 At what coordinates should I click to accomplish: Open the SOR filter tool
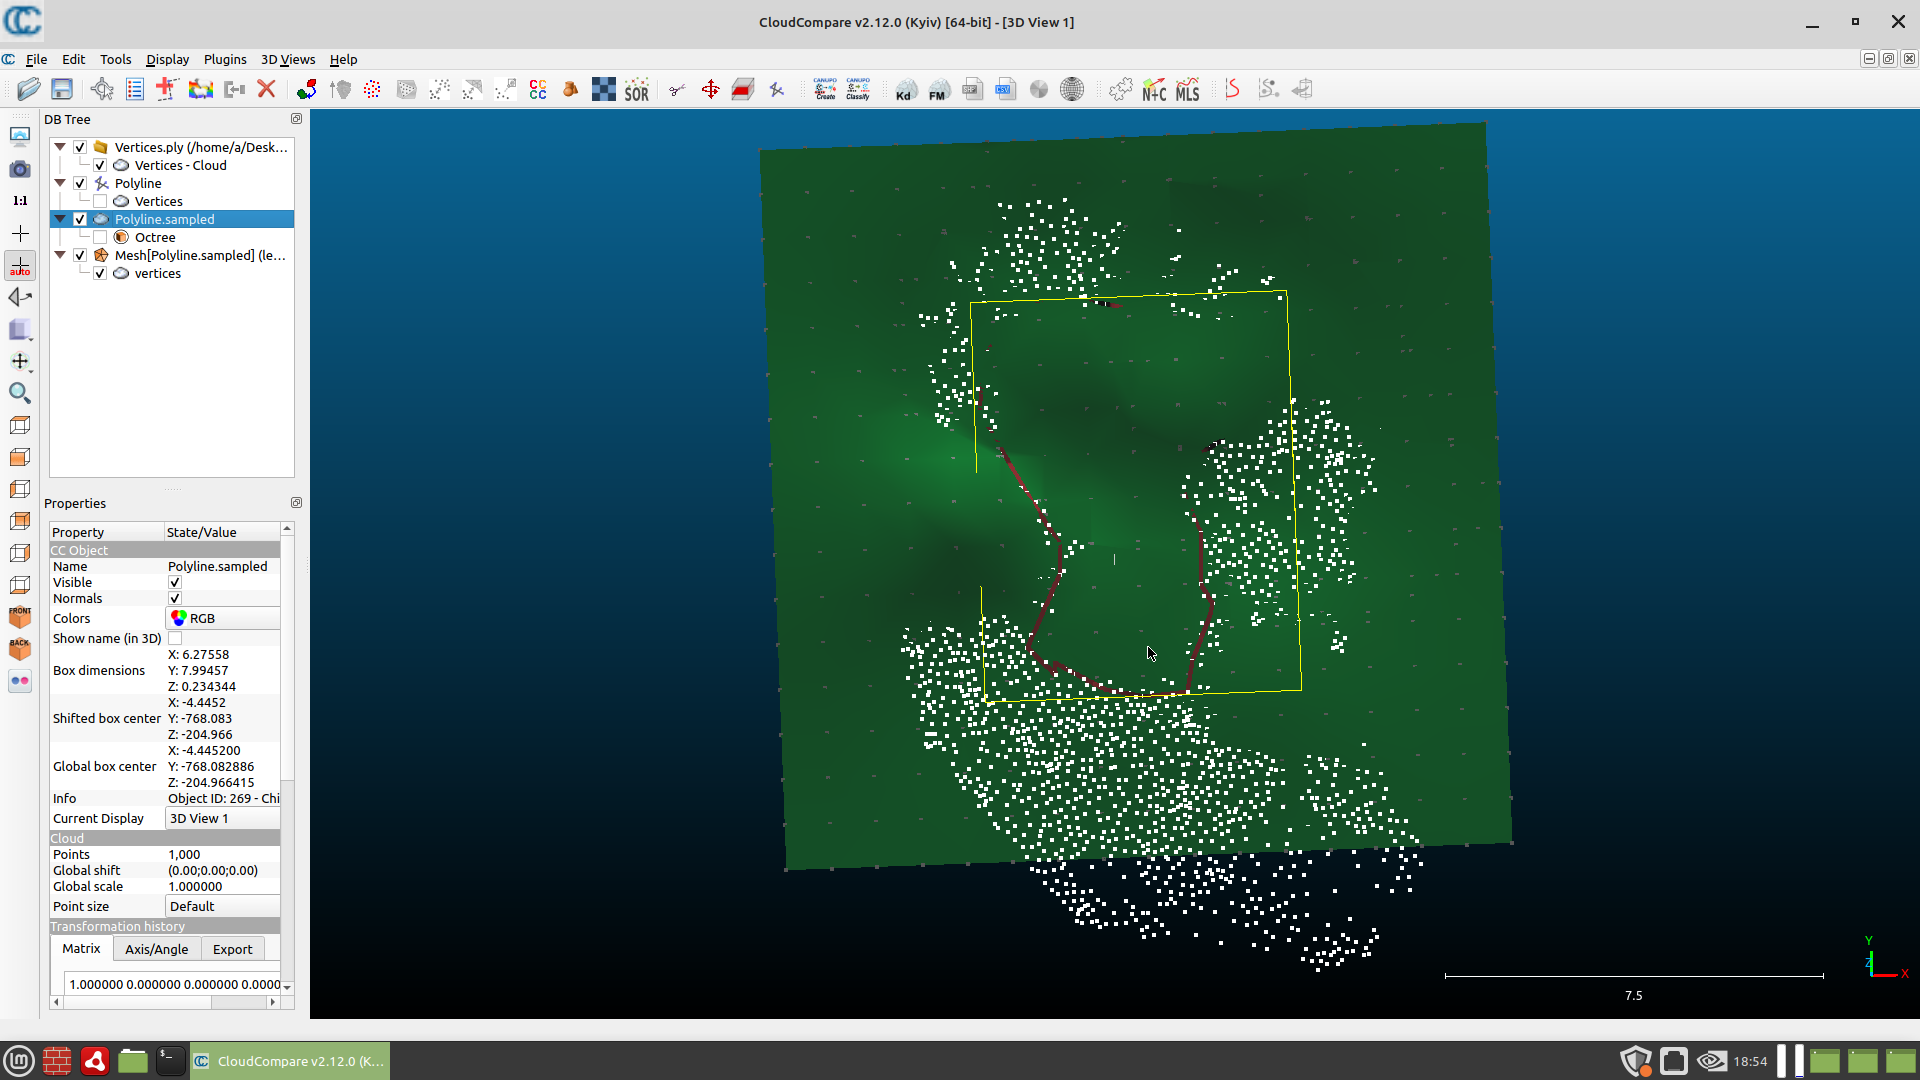pos(636,89)
